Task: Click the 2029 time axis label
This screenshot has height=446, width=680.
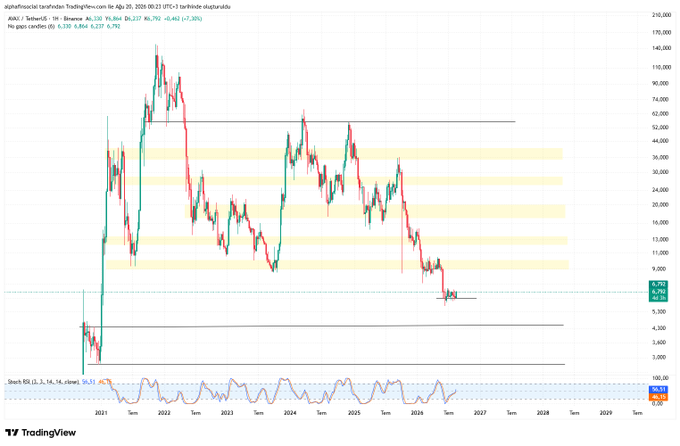Action: 606,413
